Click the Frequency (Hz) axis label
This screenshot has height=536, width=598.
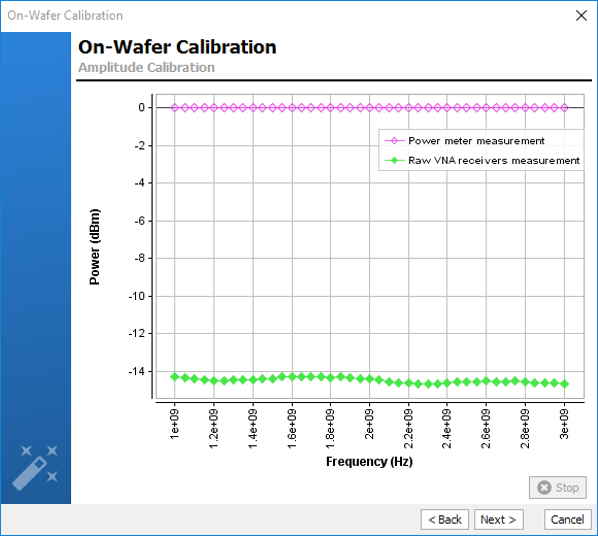coord(369,462)
